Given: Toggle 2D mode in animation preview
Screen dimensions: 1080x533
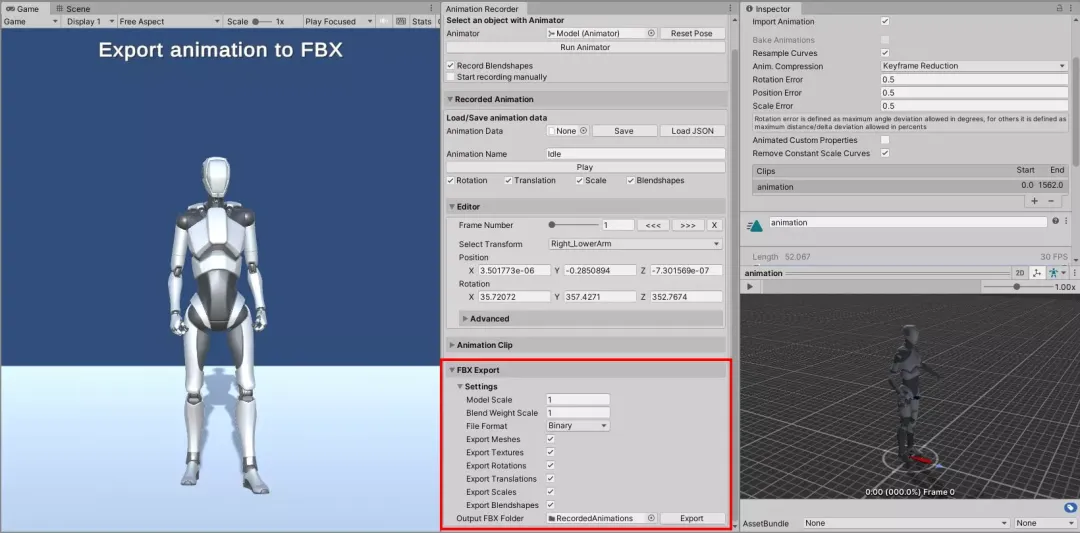Looking at the screenshot, I should pyautogui.click(x=1020, y=273).
